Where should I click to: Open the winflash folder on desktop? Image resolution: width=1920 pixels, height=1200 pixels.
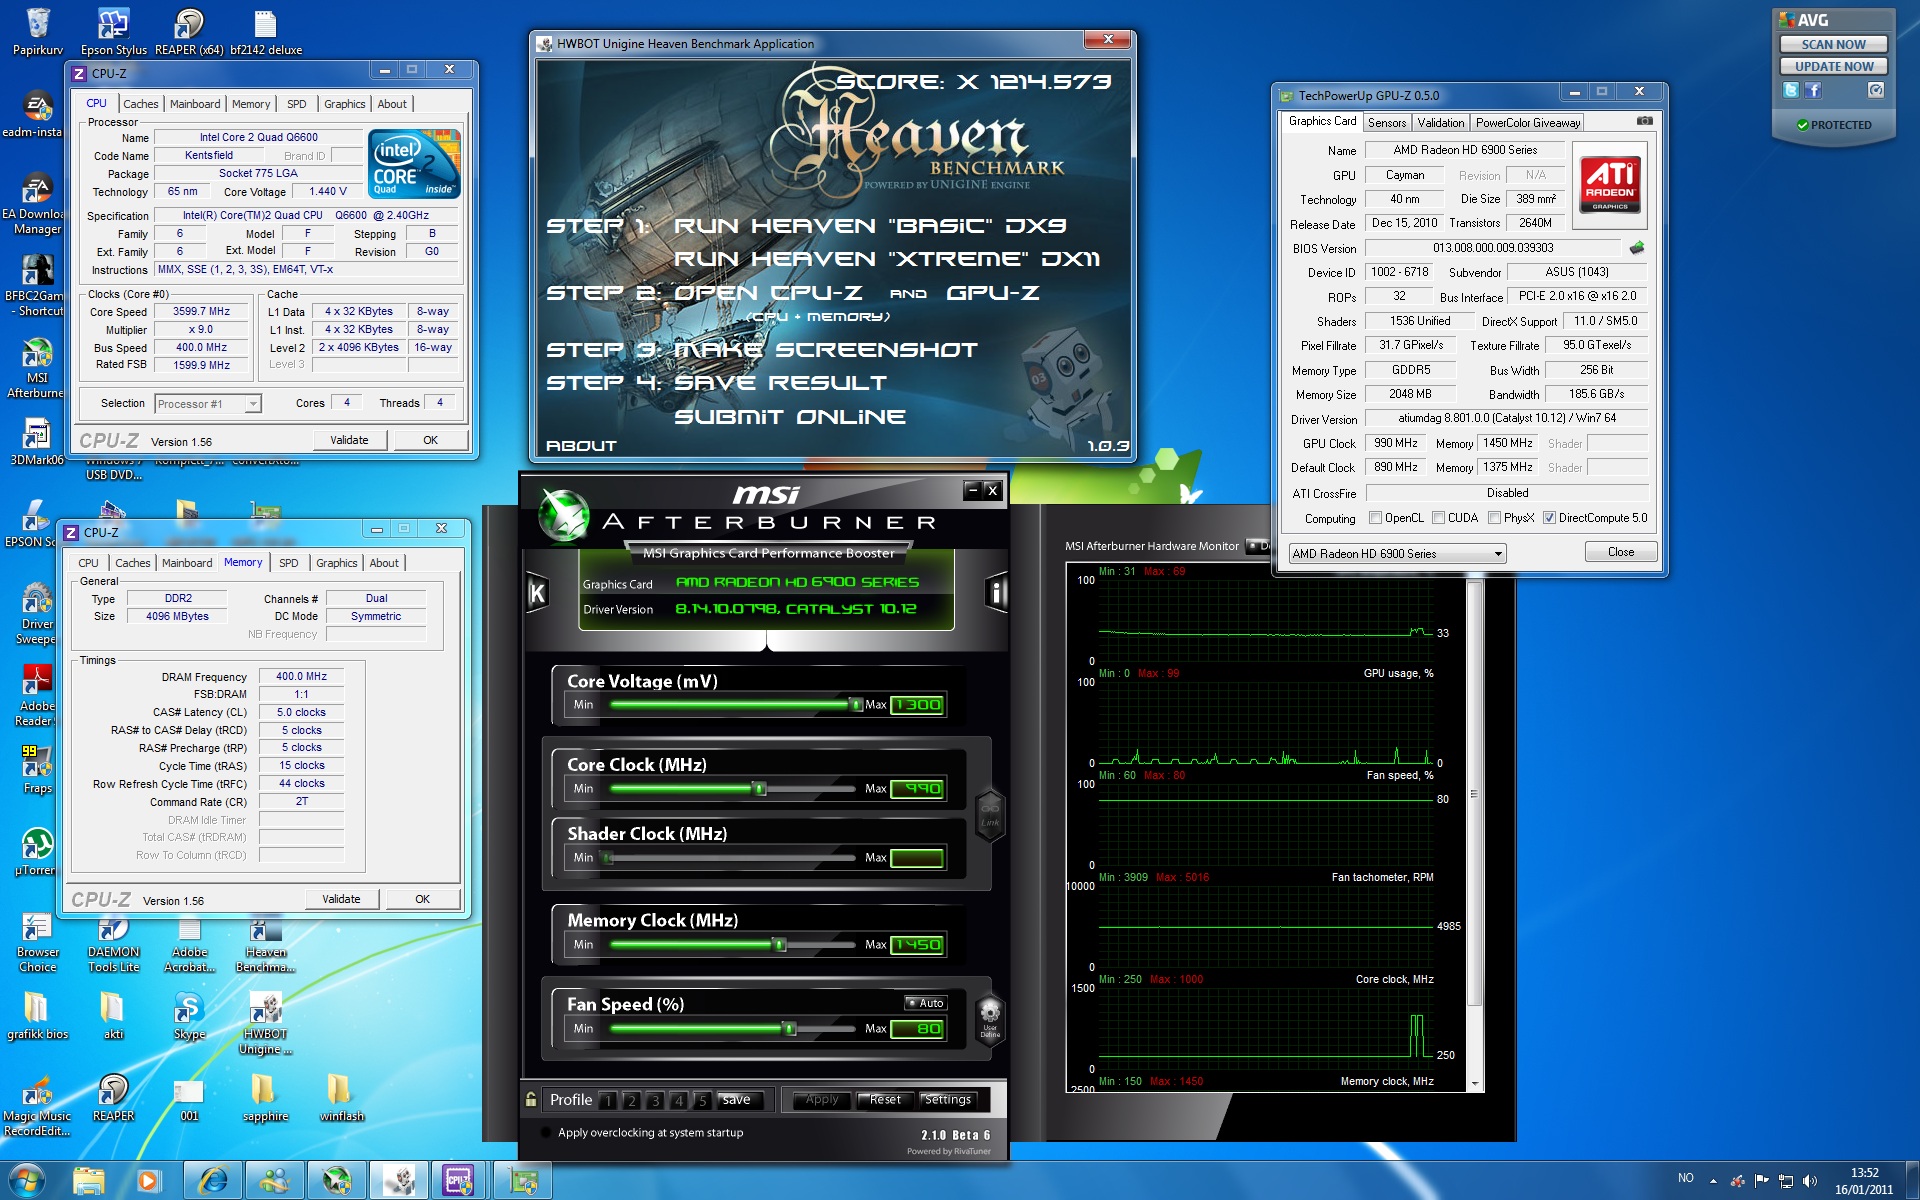(x=341, y=1097)
